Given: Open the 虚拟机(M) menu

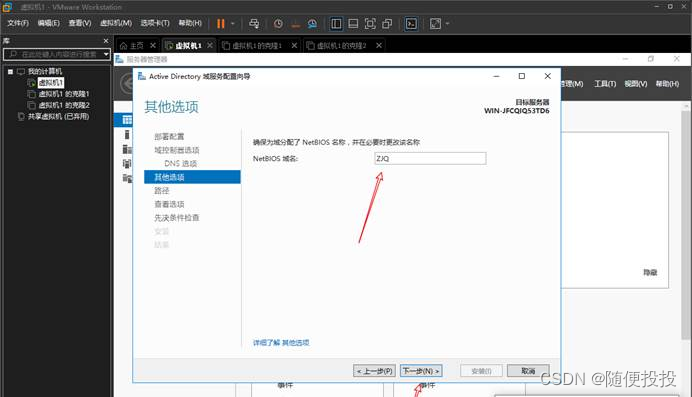Looking at the screenshot, I should tap(116, 23).
